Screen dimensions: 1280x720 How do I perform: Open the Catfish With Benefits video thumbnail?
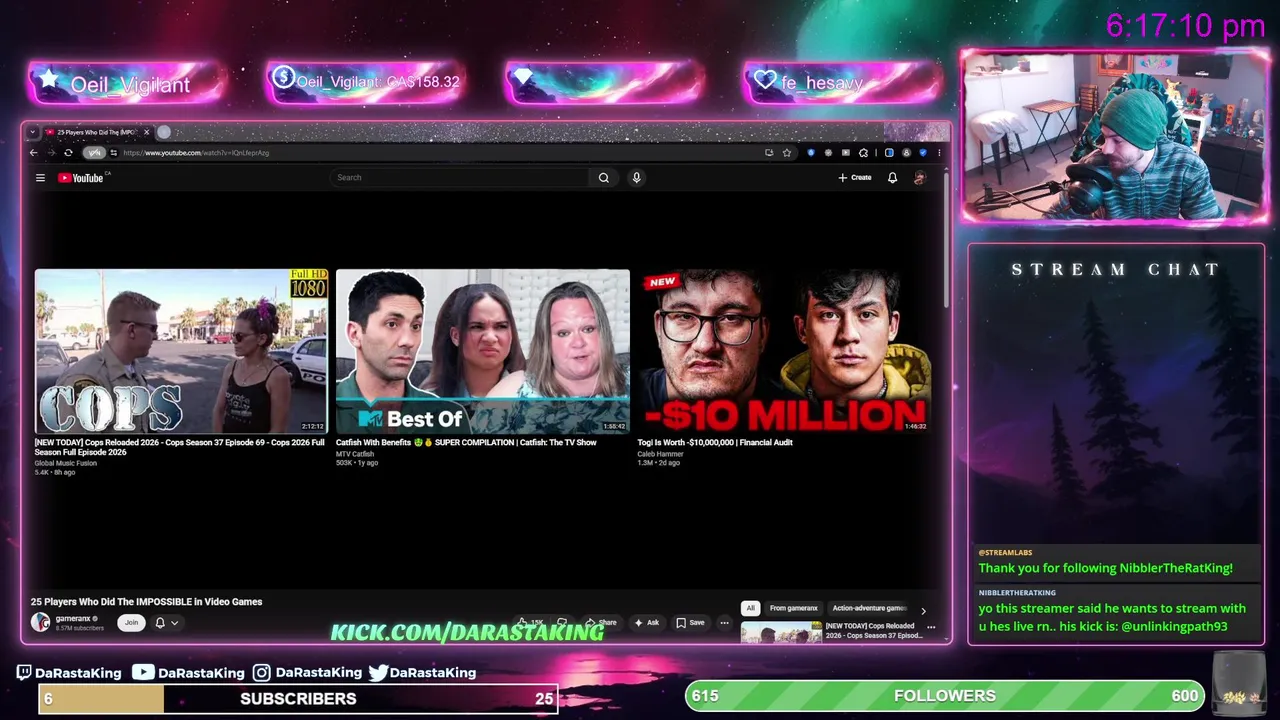point(483,351)
